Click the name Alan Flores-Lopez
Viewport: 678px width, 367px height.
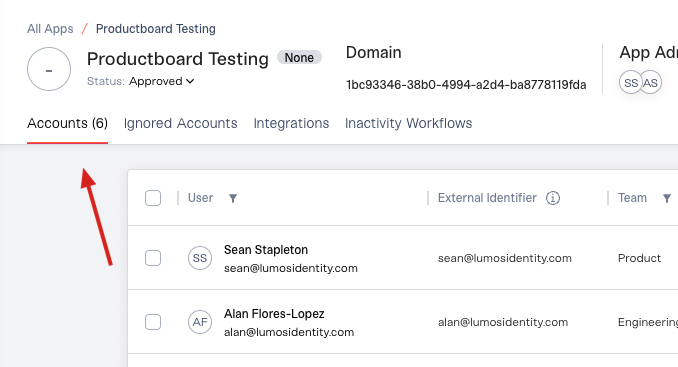[x=274, y=314]
